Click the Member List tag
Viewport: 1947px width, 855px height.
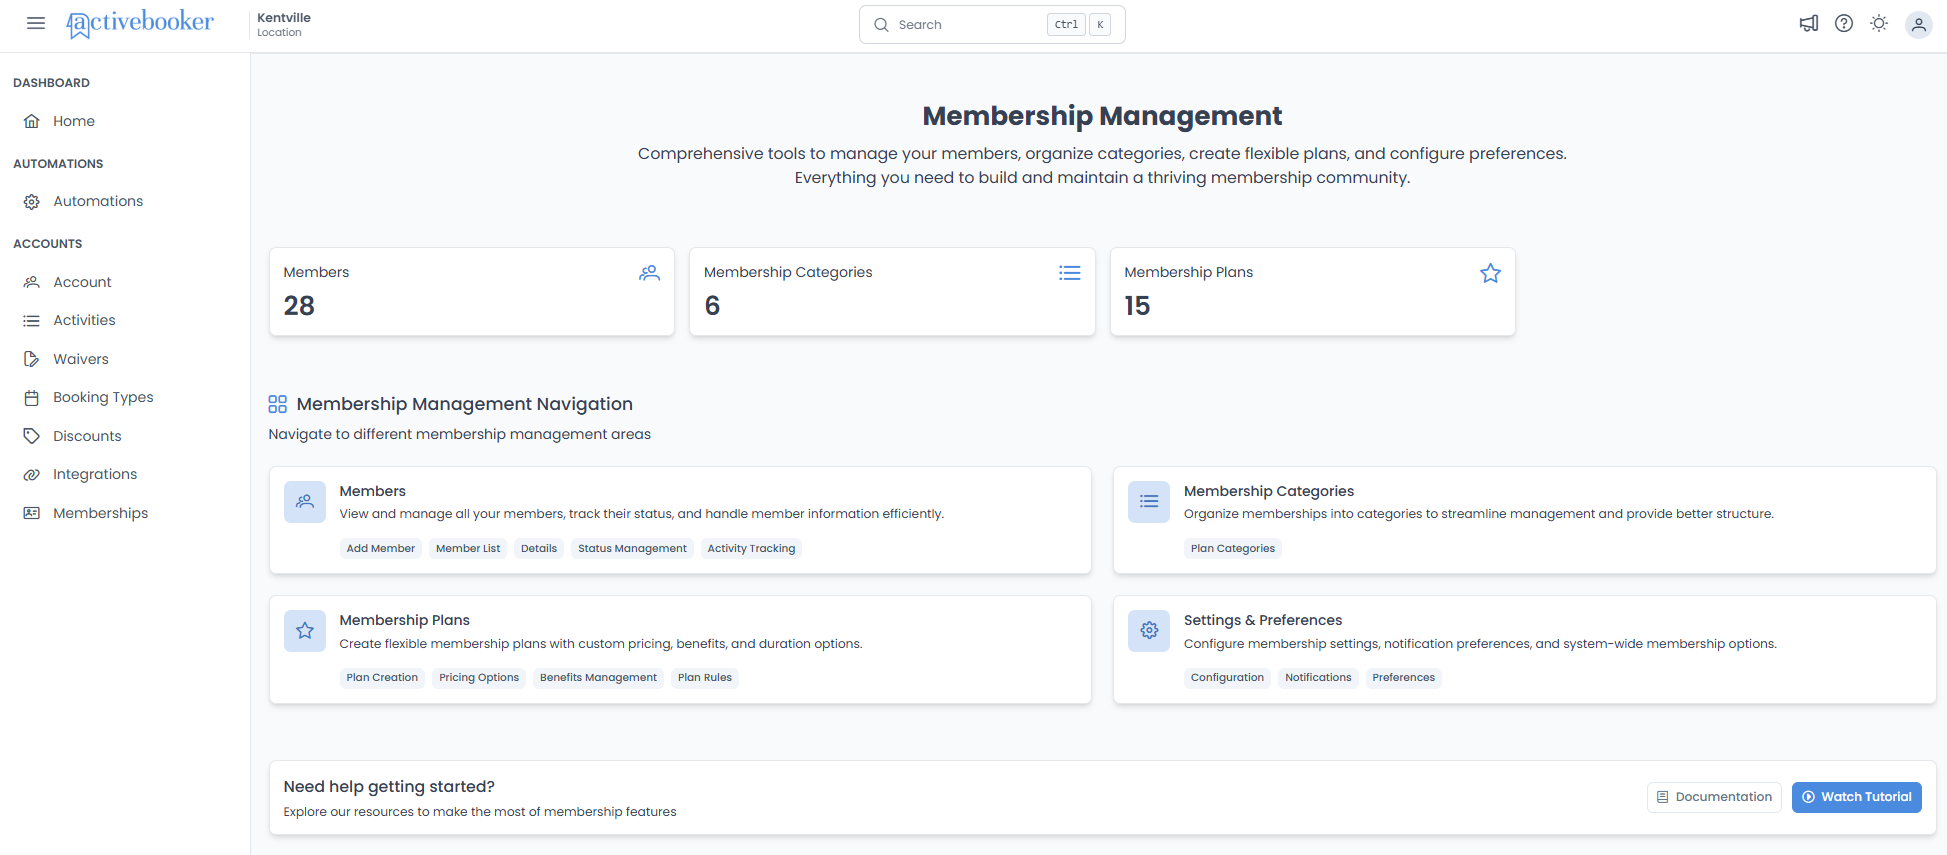coord(468,549)
